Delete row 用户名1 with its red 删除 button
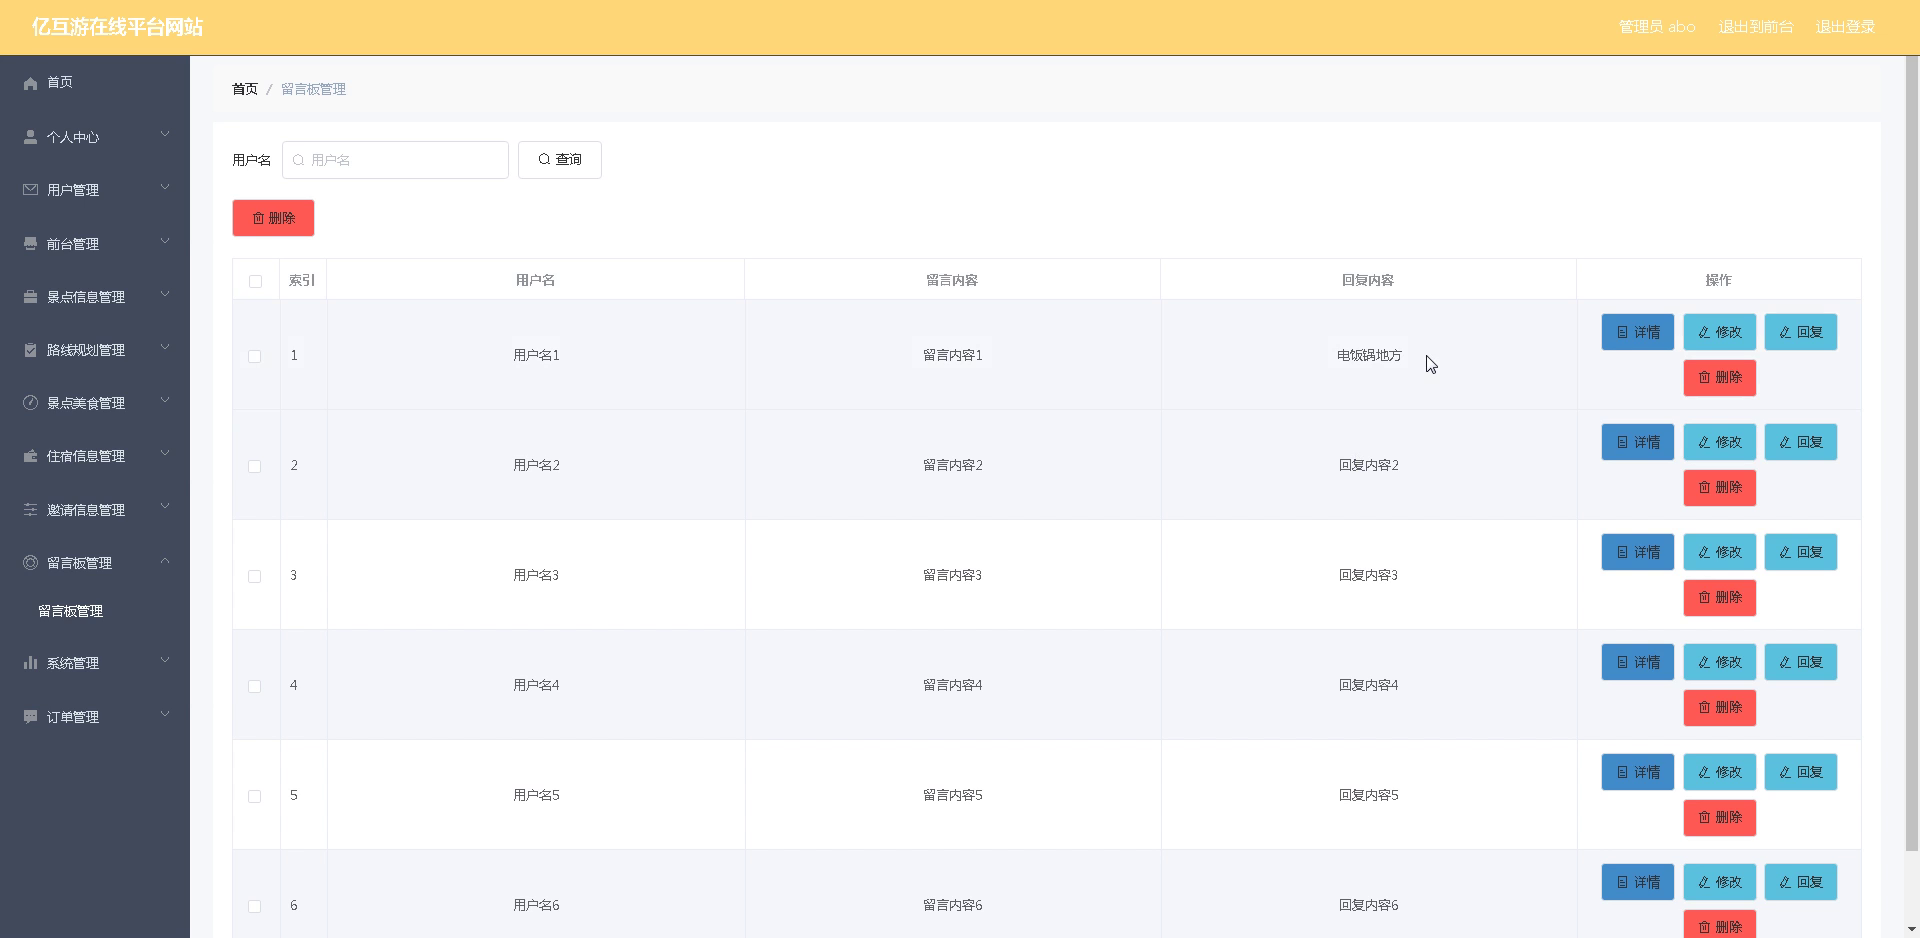 (1719, 378)
